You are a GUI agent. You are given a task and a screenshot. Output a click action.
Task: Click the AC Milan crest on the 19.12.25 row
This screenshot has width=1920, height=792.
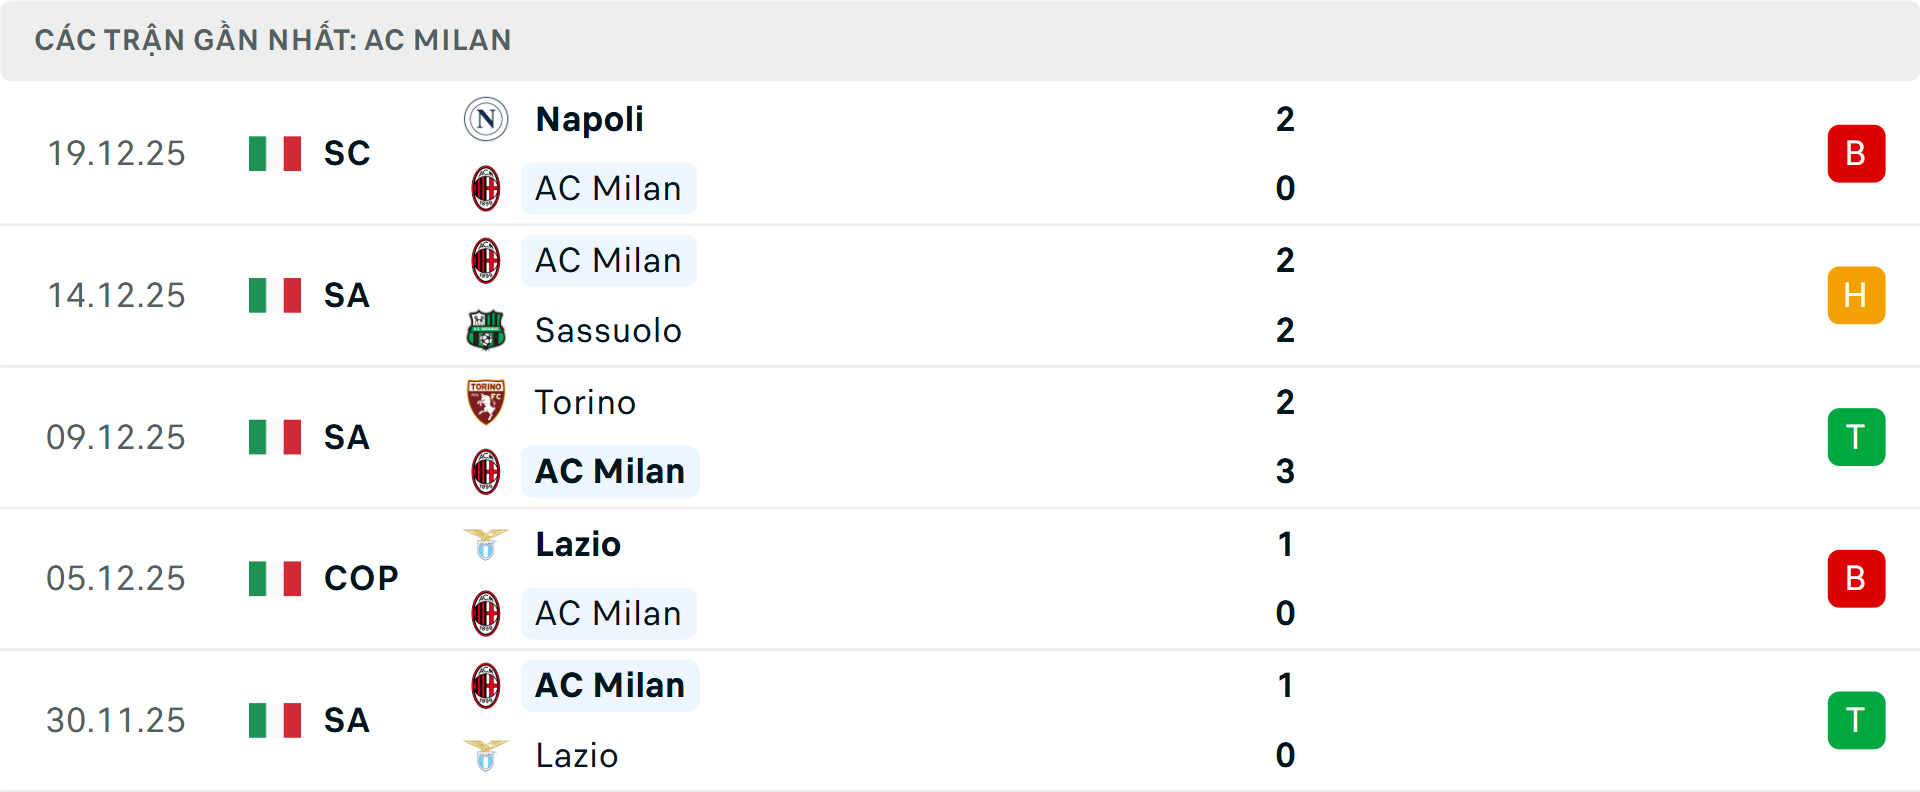(486, 188)
